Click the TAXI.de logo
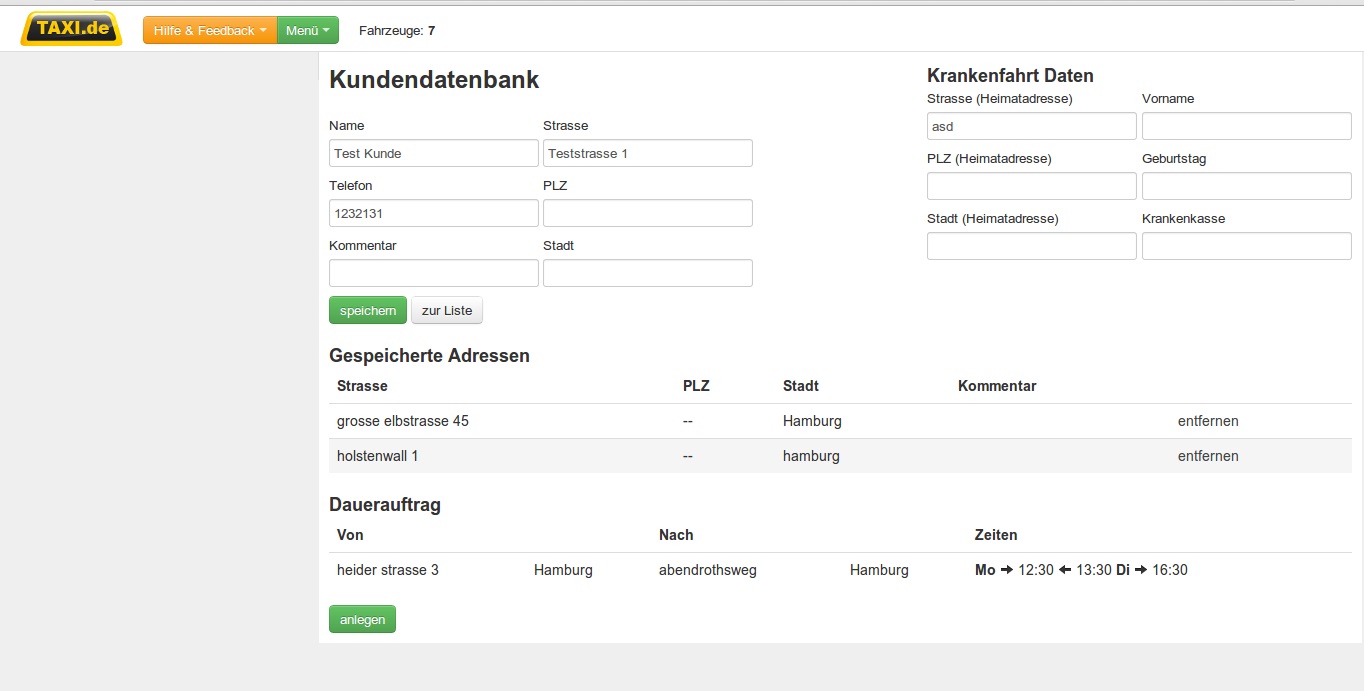Screen dimensions: 1364x691 tap(71, 29)
